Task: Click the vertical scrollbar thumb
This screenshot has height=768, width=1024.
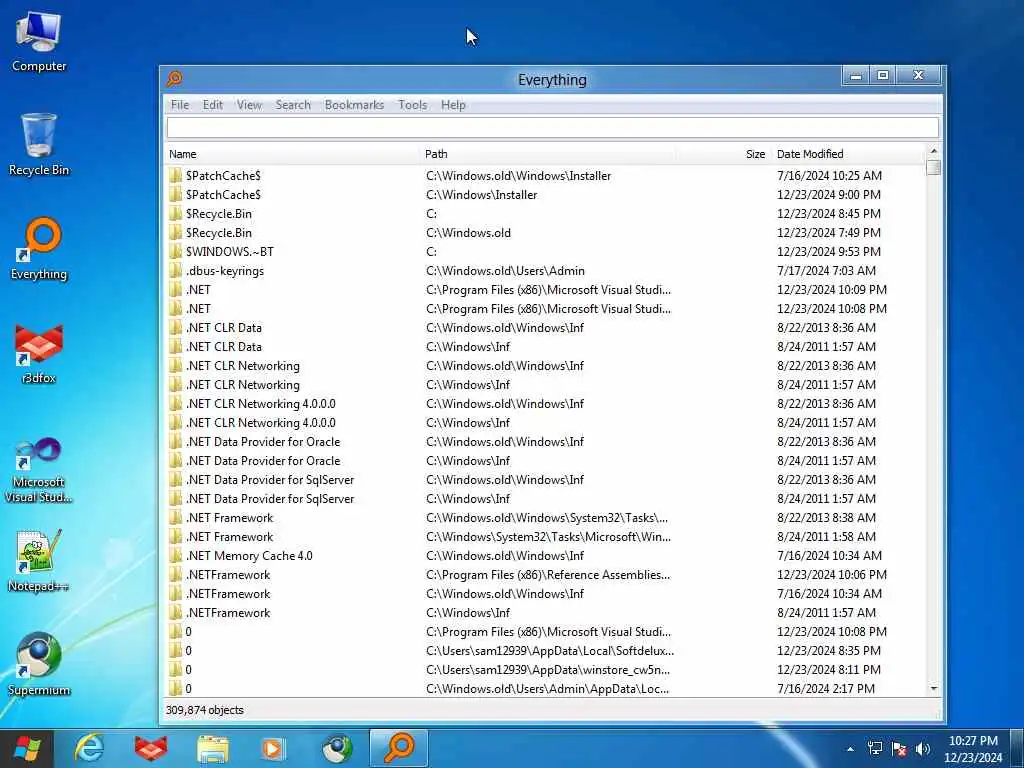Action: 933,168
